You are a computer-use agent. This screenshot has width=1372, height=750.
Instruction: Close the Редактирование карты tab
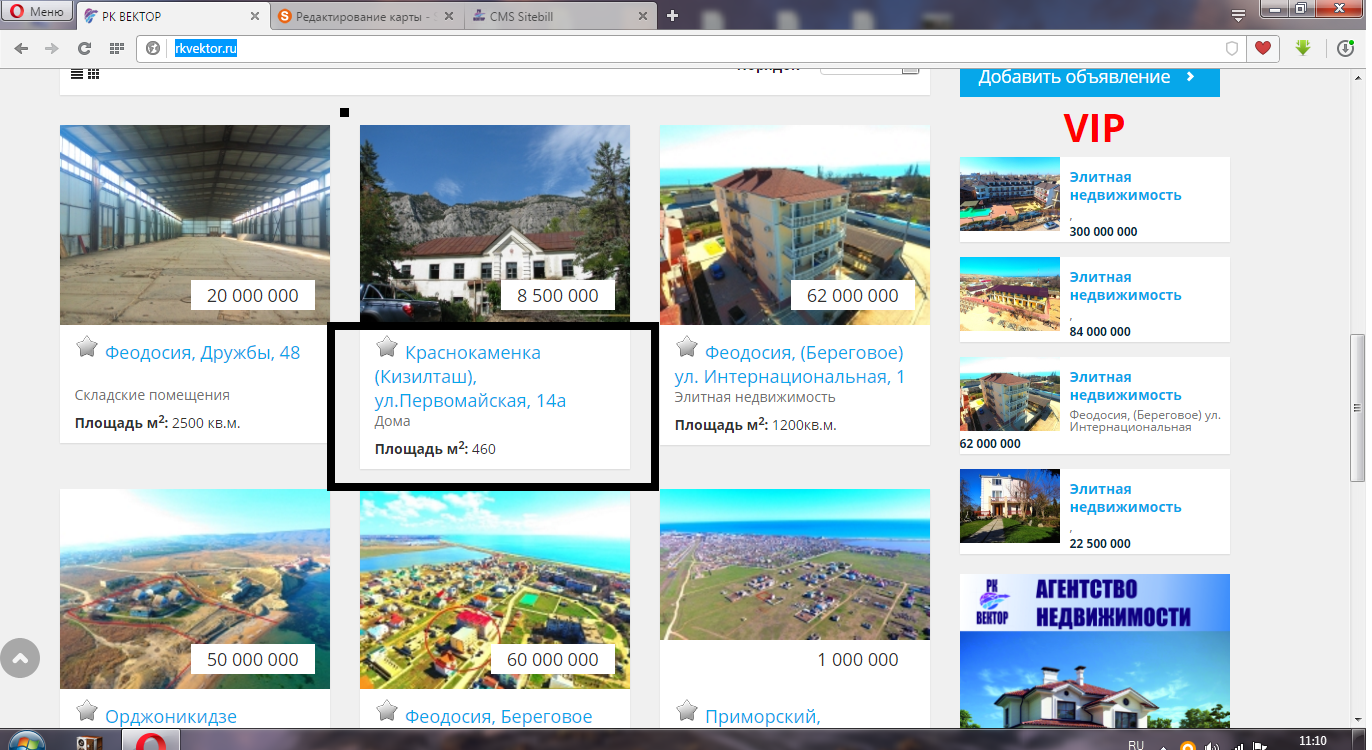pos(450,16)
